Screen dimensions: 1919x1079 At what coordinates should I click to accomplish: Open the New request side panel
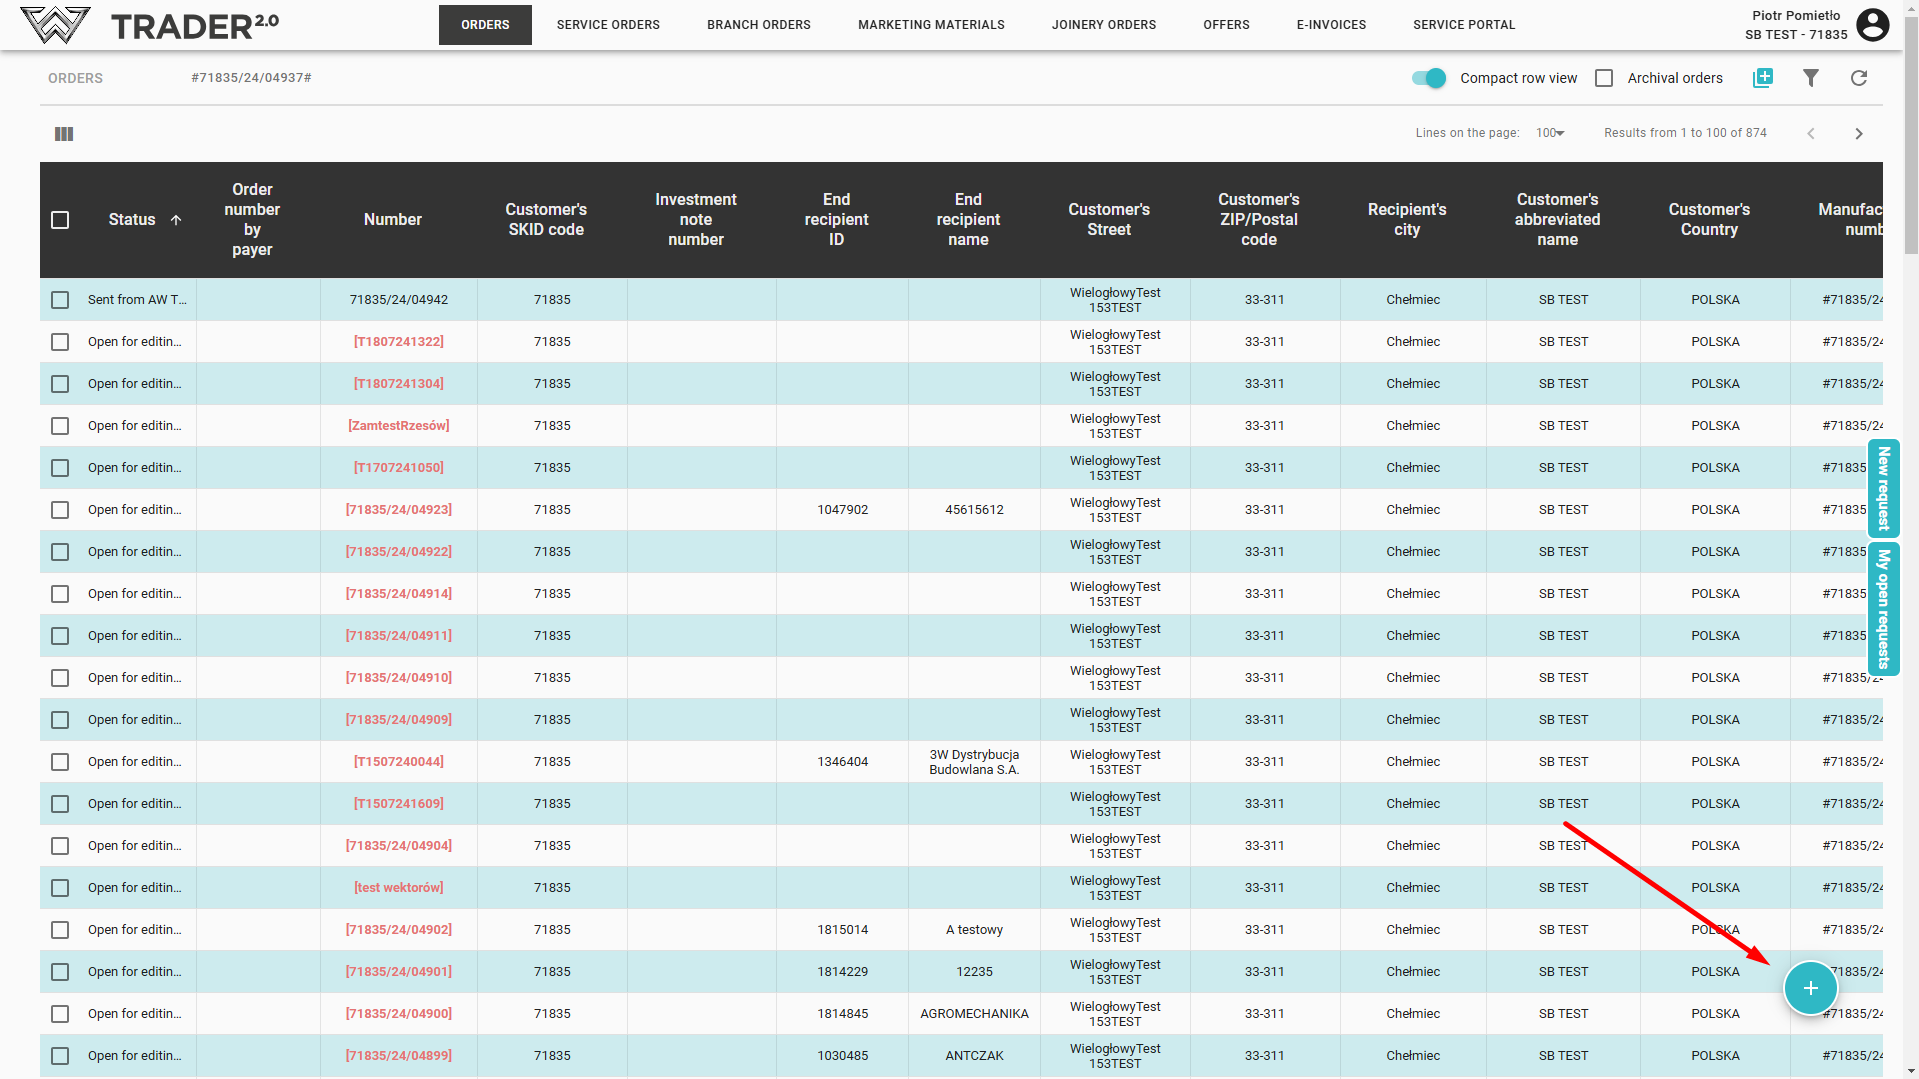pyautogui.click(x=1883, y=488)
